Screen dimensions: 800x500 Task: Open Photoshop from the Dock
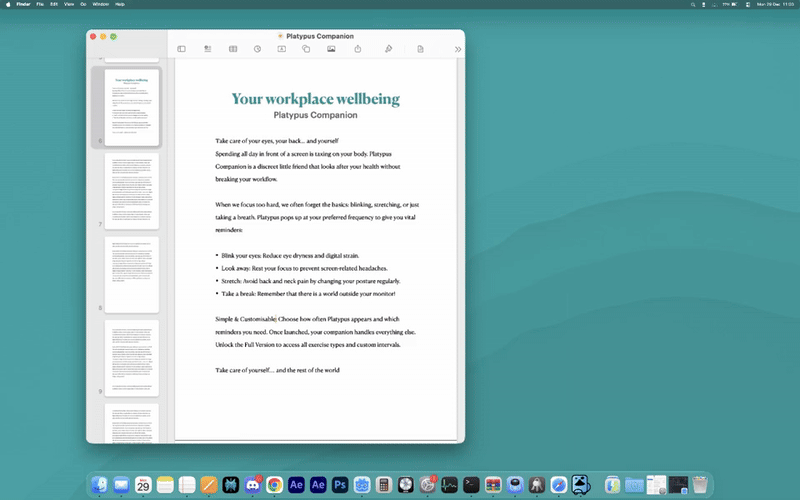pos(340,485)
